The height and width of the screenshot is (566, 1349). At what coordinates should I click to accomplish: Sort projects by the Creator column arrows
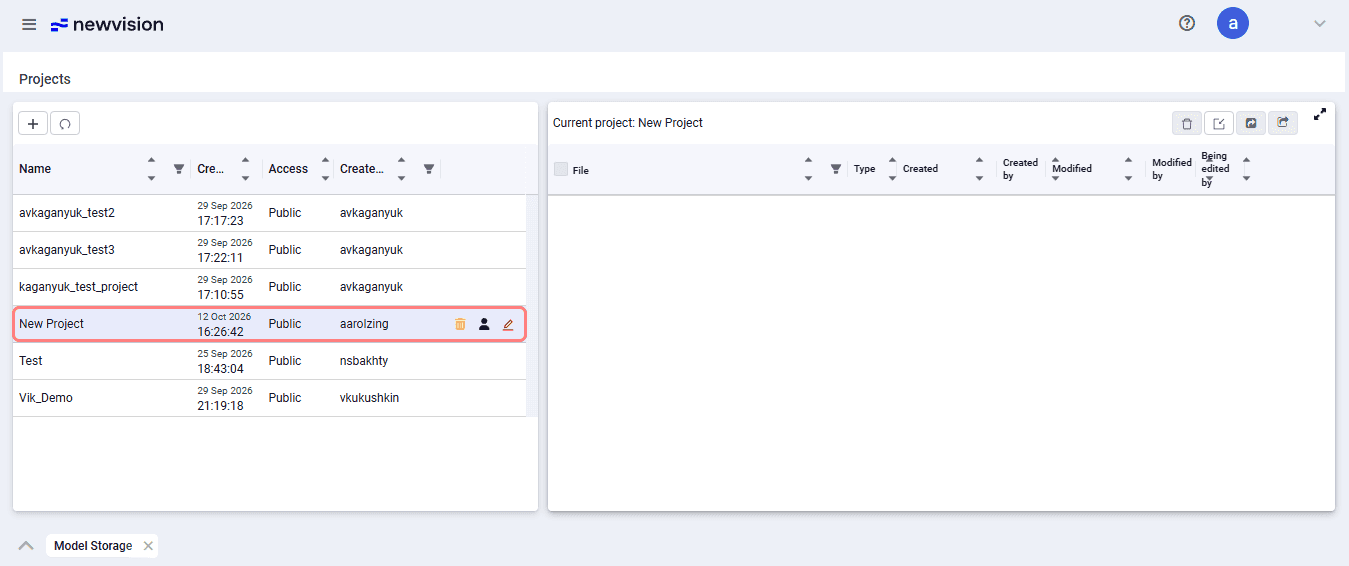401,169
